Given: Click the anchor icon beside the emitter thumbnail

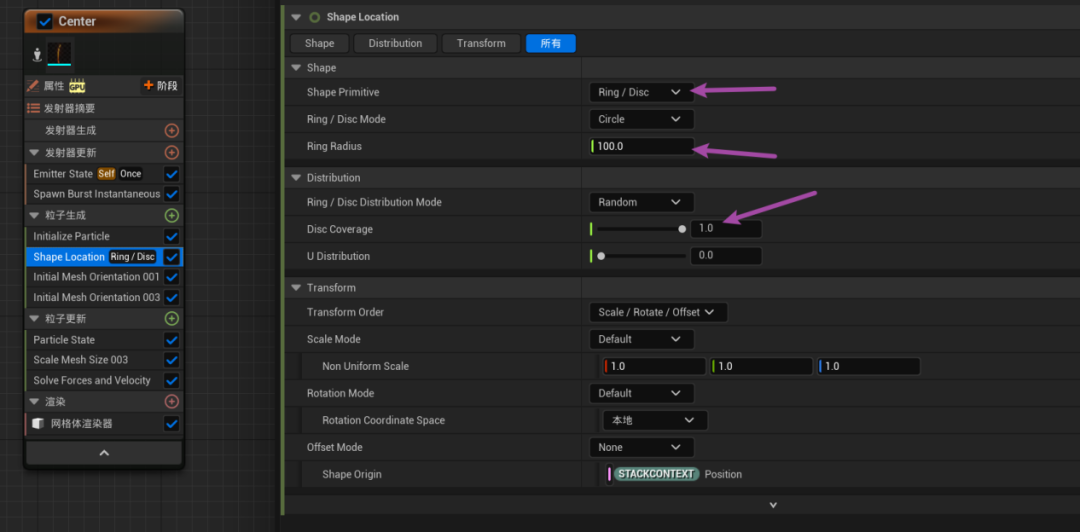Looking at the screenshot, I should point(37,55).
